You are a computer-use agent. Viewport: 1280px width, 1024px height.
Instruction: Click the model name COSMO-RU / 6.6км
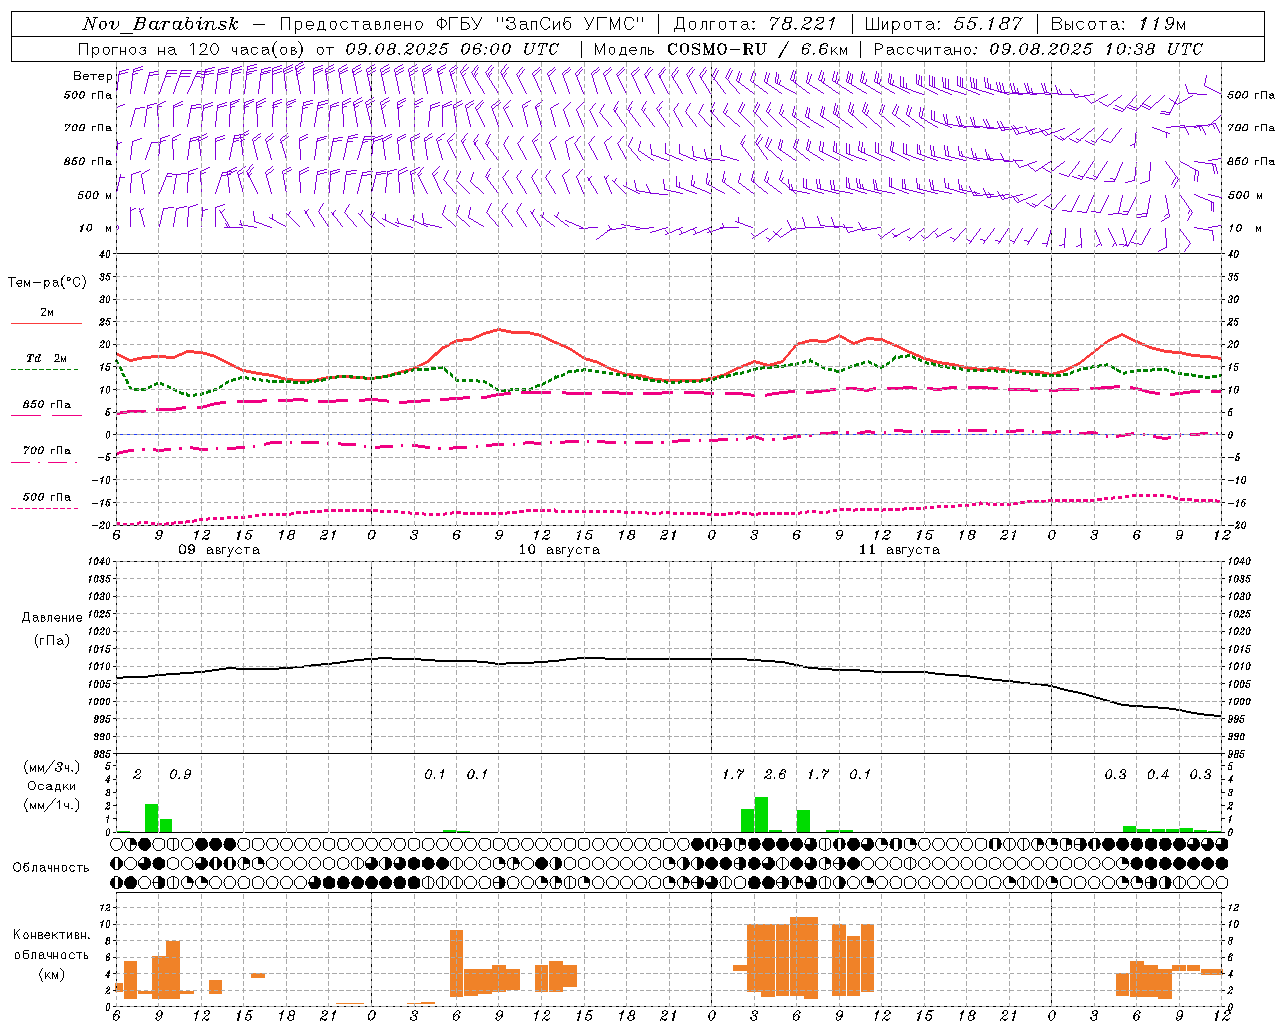point(757,49)
